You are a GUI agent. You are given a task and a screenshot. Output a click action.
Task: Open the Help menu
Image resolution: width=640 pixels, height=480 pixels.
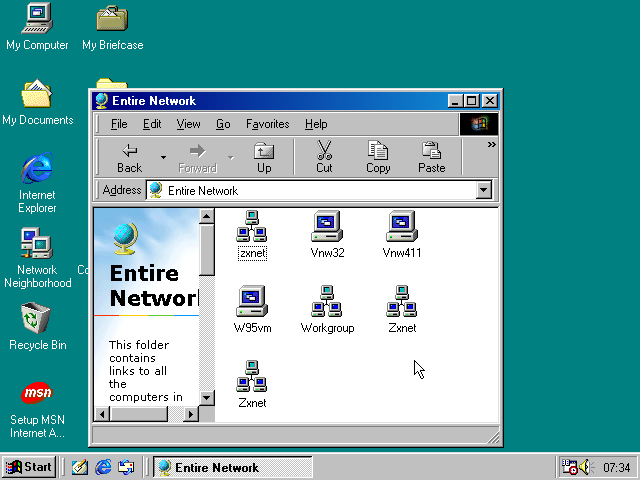point(316,124)
